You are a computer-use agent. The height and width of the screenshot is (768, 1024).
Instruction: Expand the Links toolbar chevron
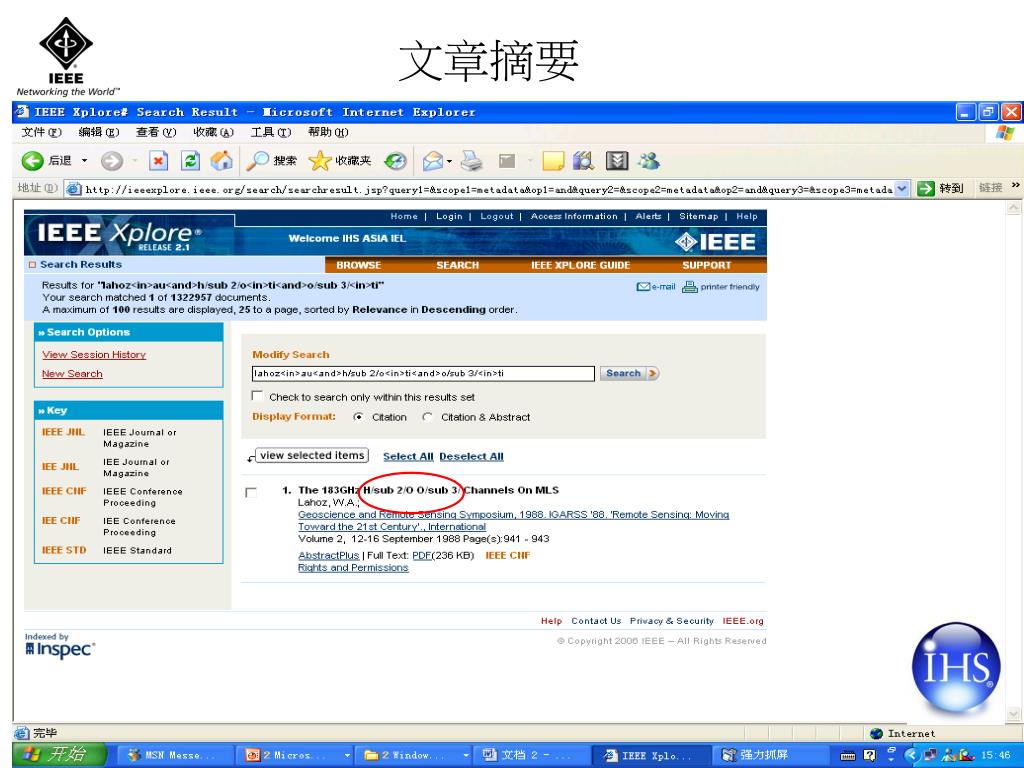pos(1016,185)
